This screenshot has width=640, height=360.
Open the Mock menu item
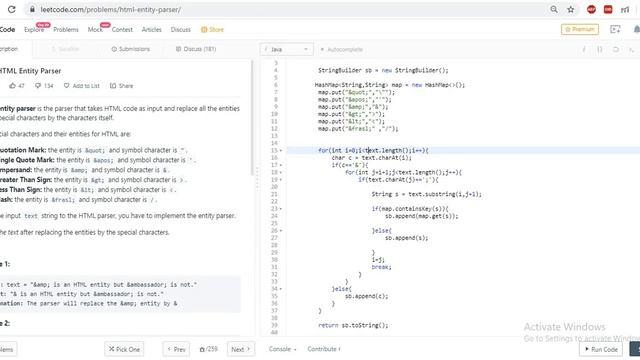pyautogui.click(x=95, y=29)
